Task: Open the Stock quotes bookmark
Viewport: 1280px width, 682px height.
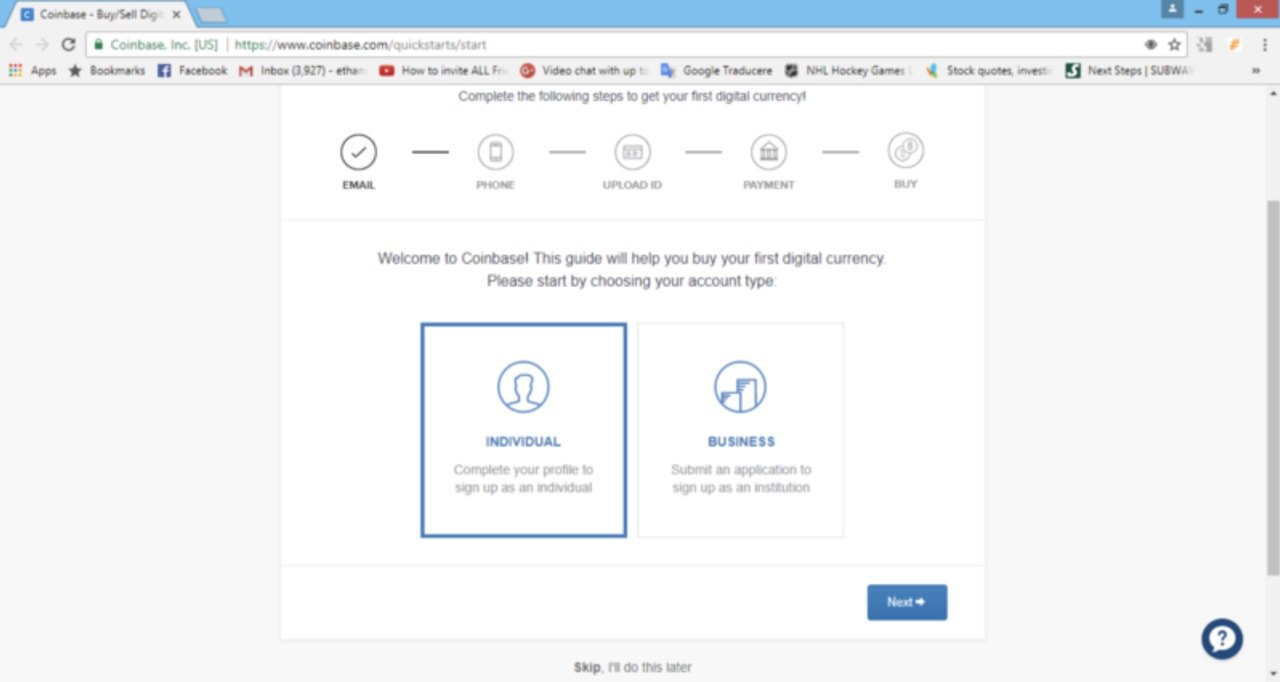Action: coord(988,71)
